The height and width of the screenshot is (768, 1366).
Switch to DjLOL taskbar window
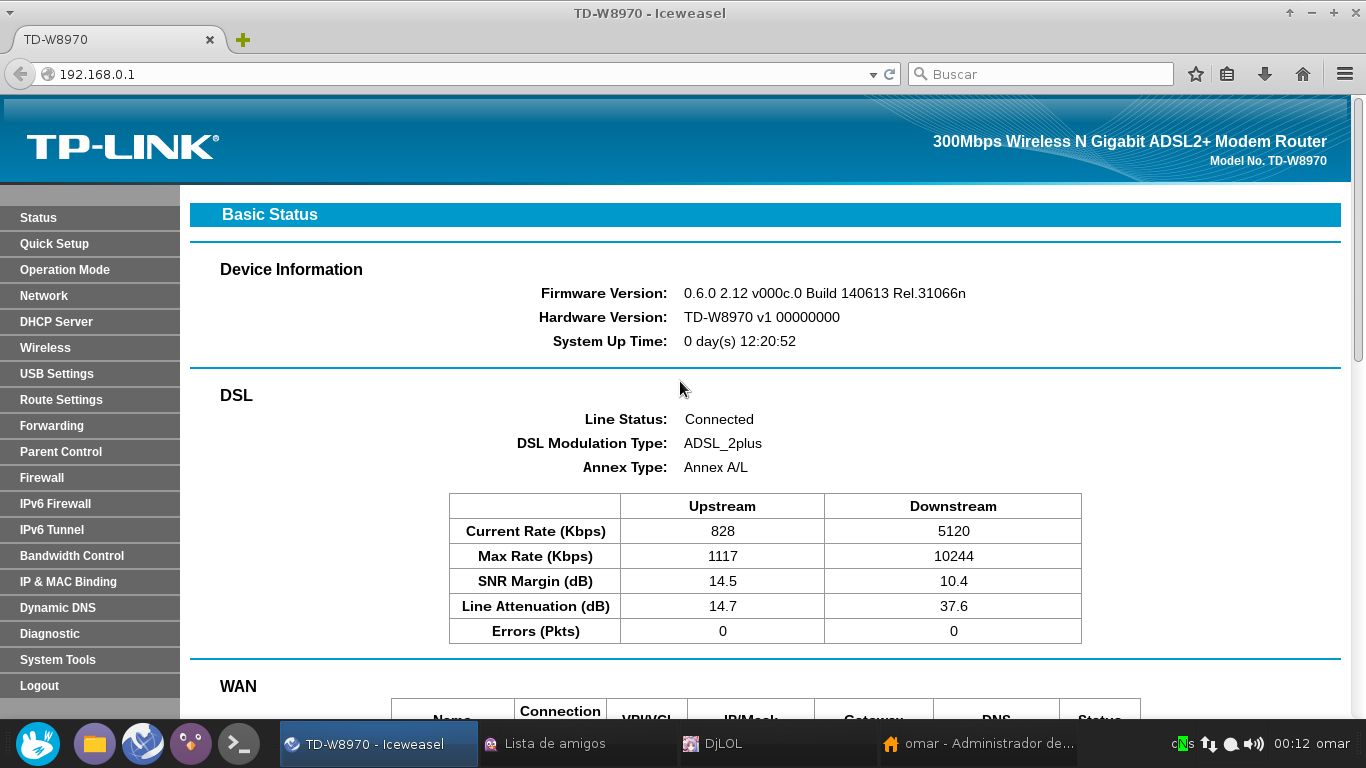tap(778, 744)
